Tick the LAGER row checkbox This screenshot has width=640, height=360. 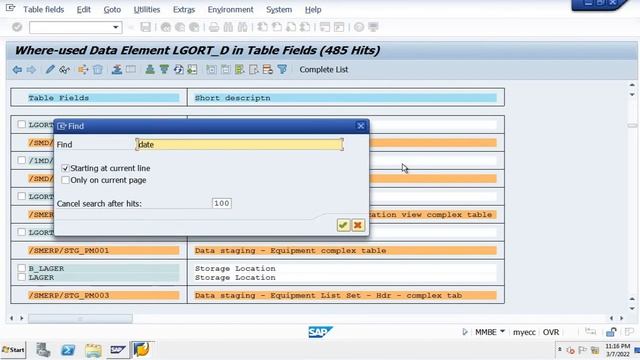[22, 277]
